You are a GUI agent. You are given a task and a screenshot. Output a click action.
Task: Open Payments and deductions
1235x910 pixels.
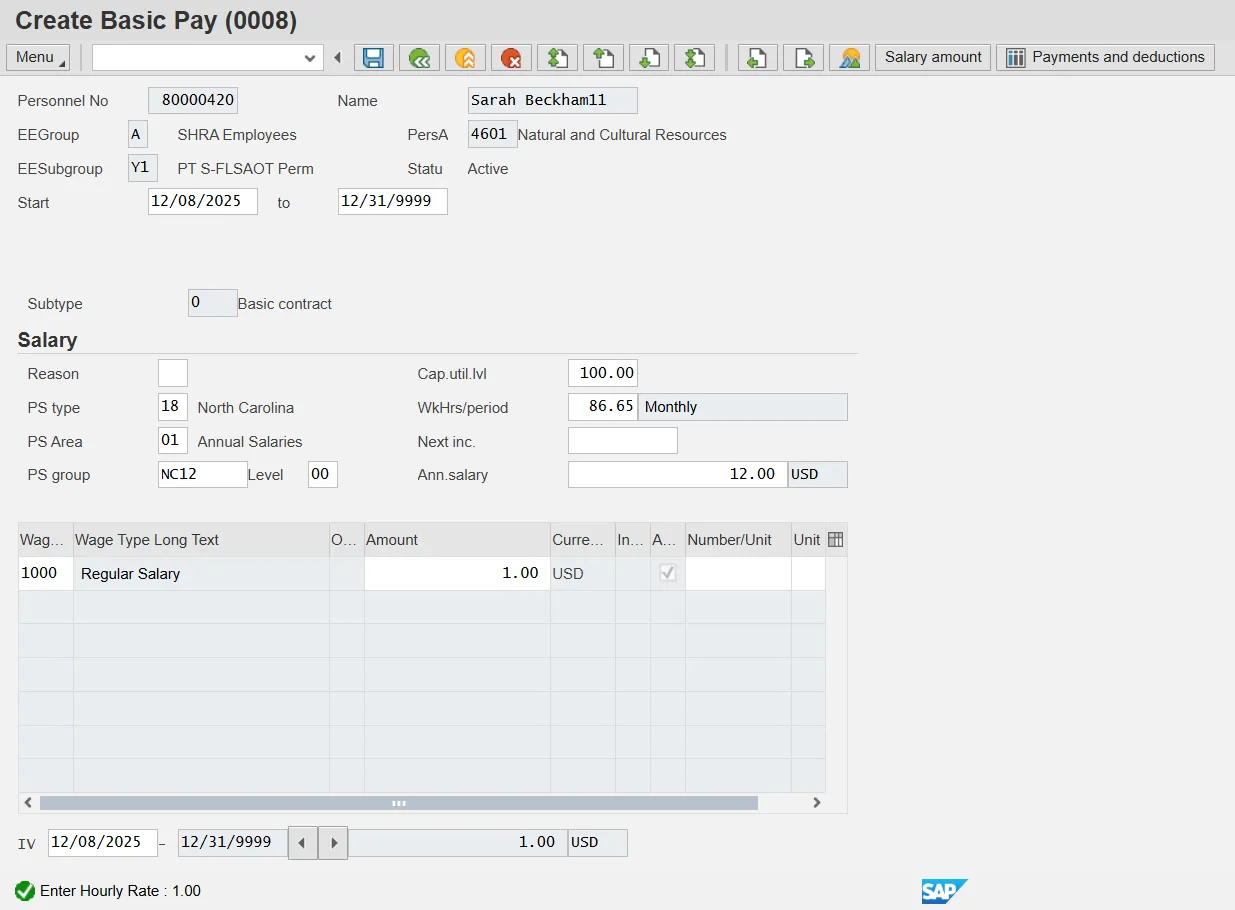1105,58
